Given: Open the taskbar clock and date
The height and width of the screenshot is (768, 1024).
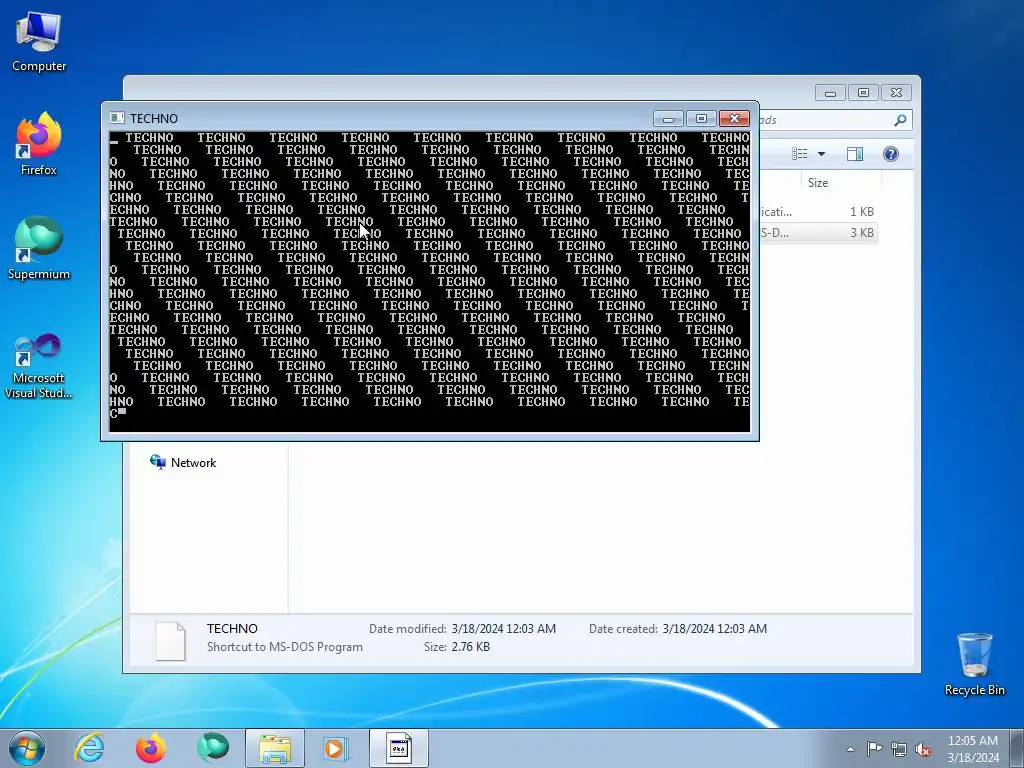Looking at the screenshot, I should [973, 749].
